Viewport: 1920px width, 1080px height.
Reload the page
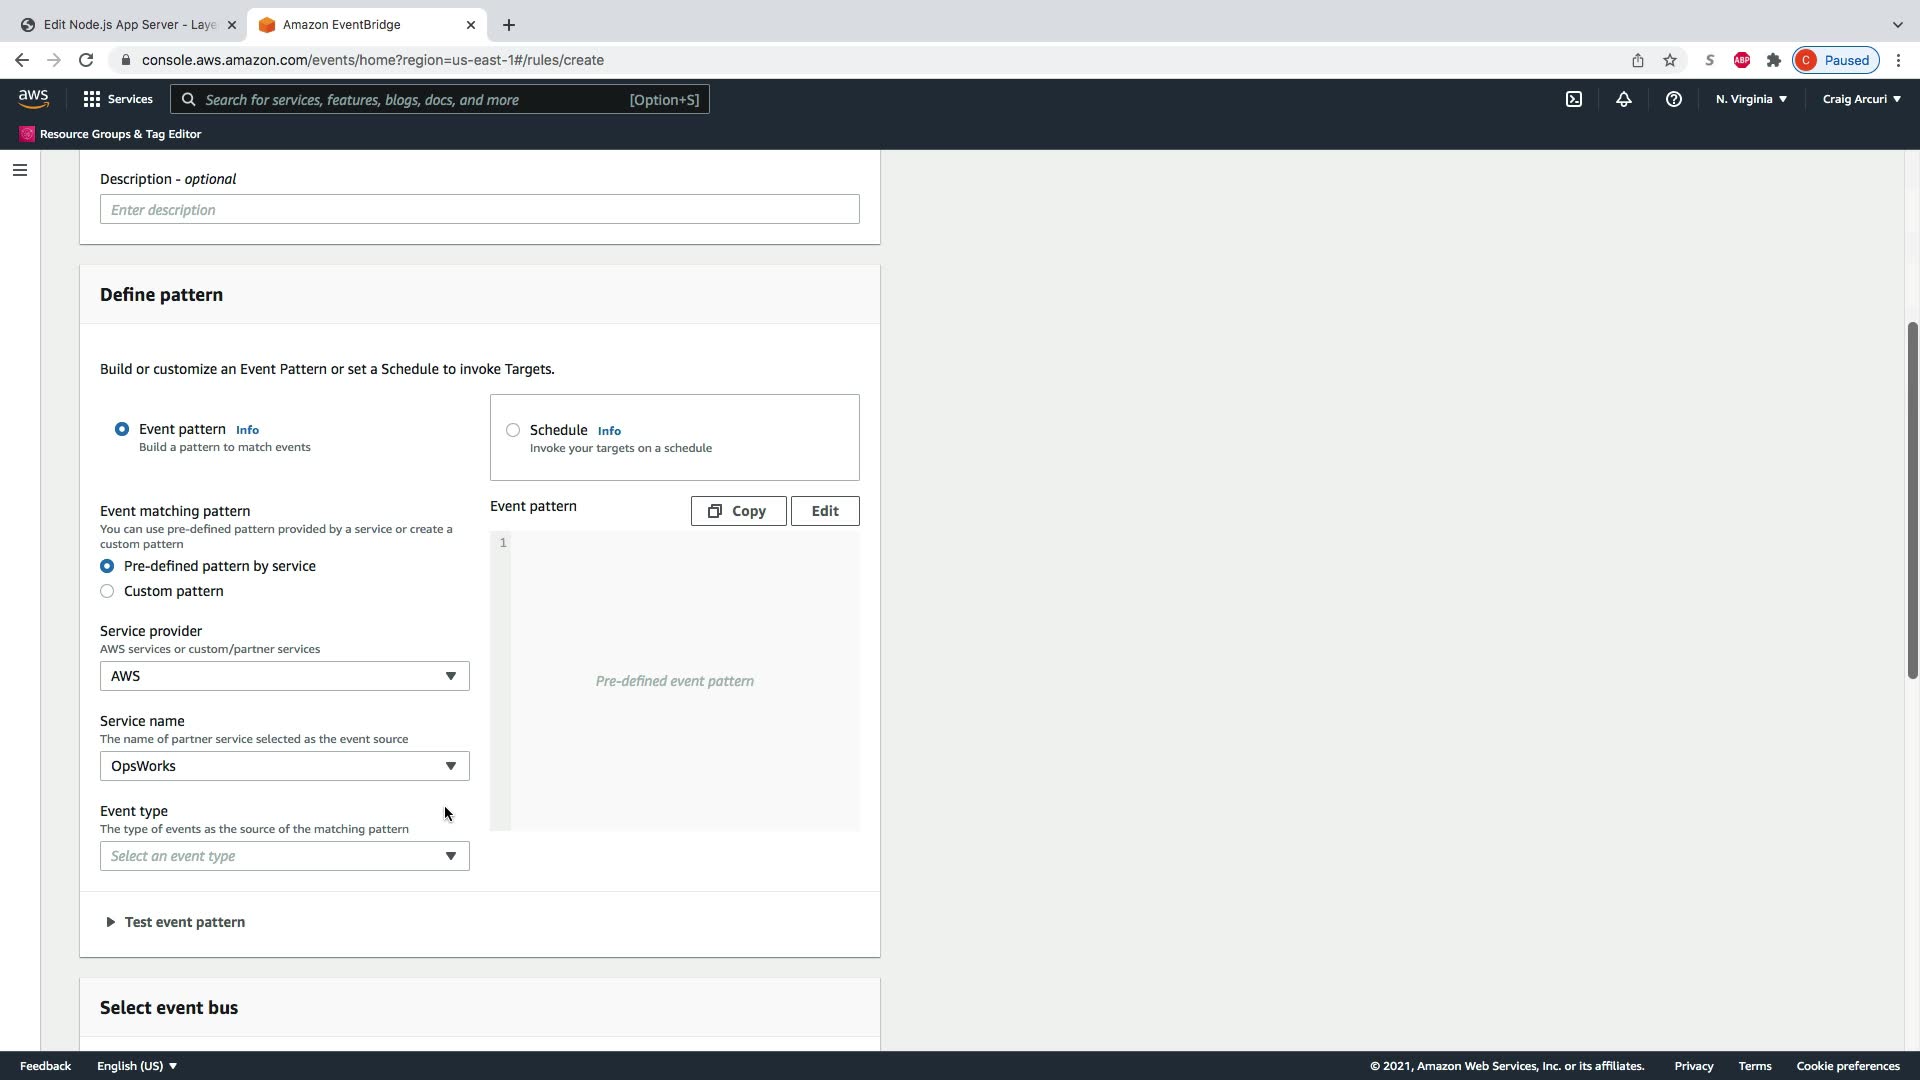pos(86,60)
